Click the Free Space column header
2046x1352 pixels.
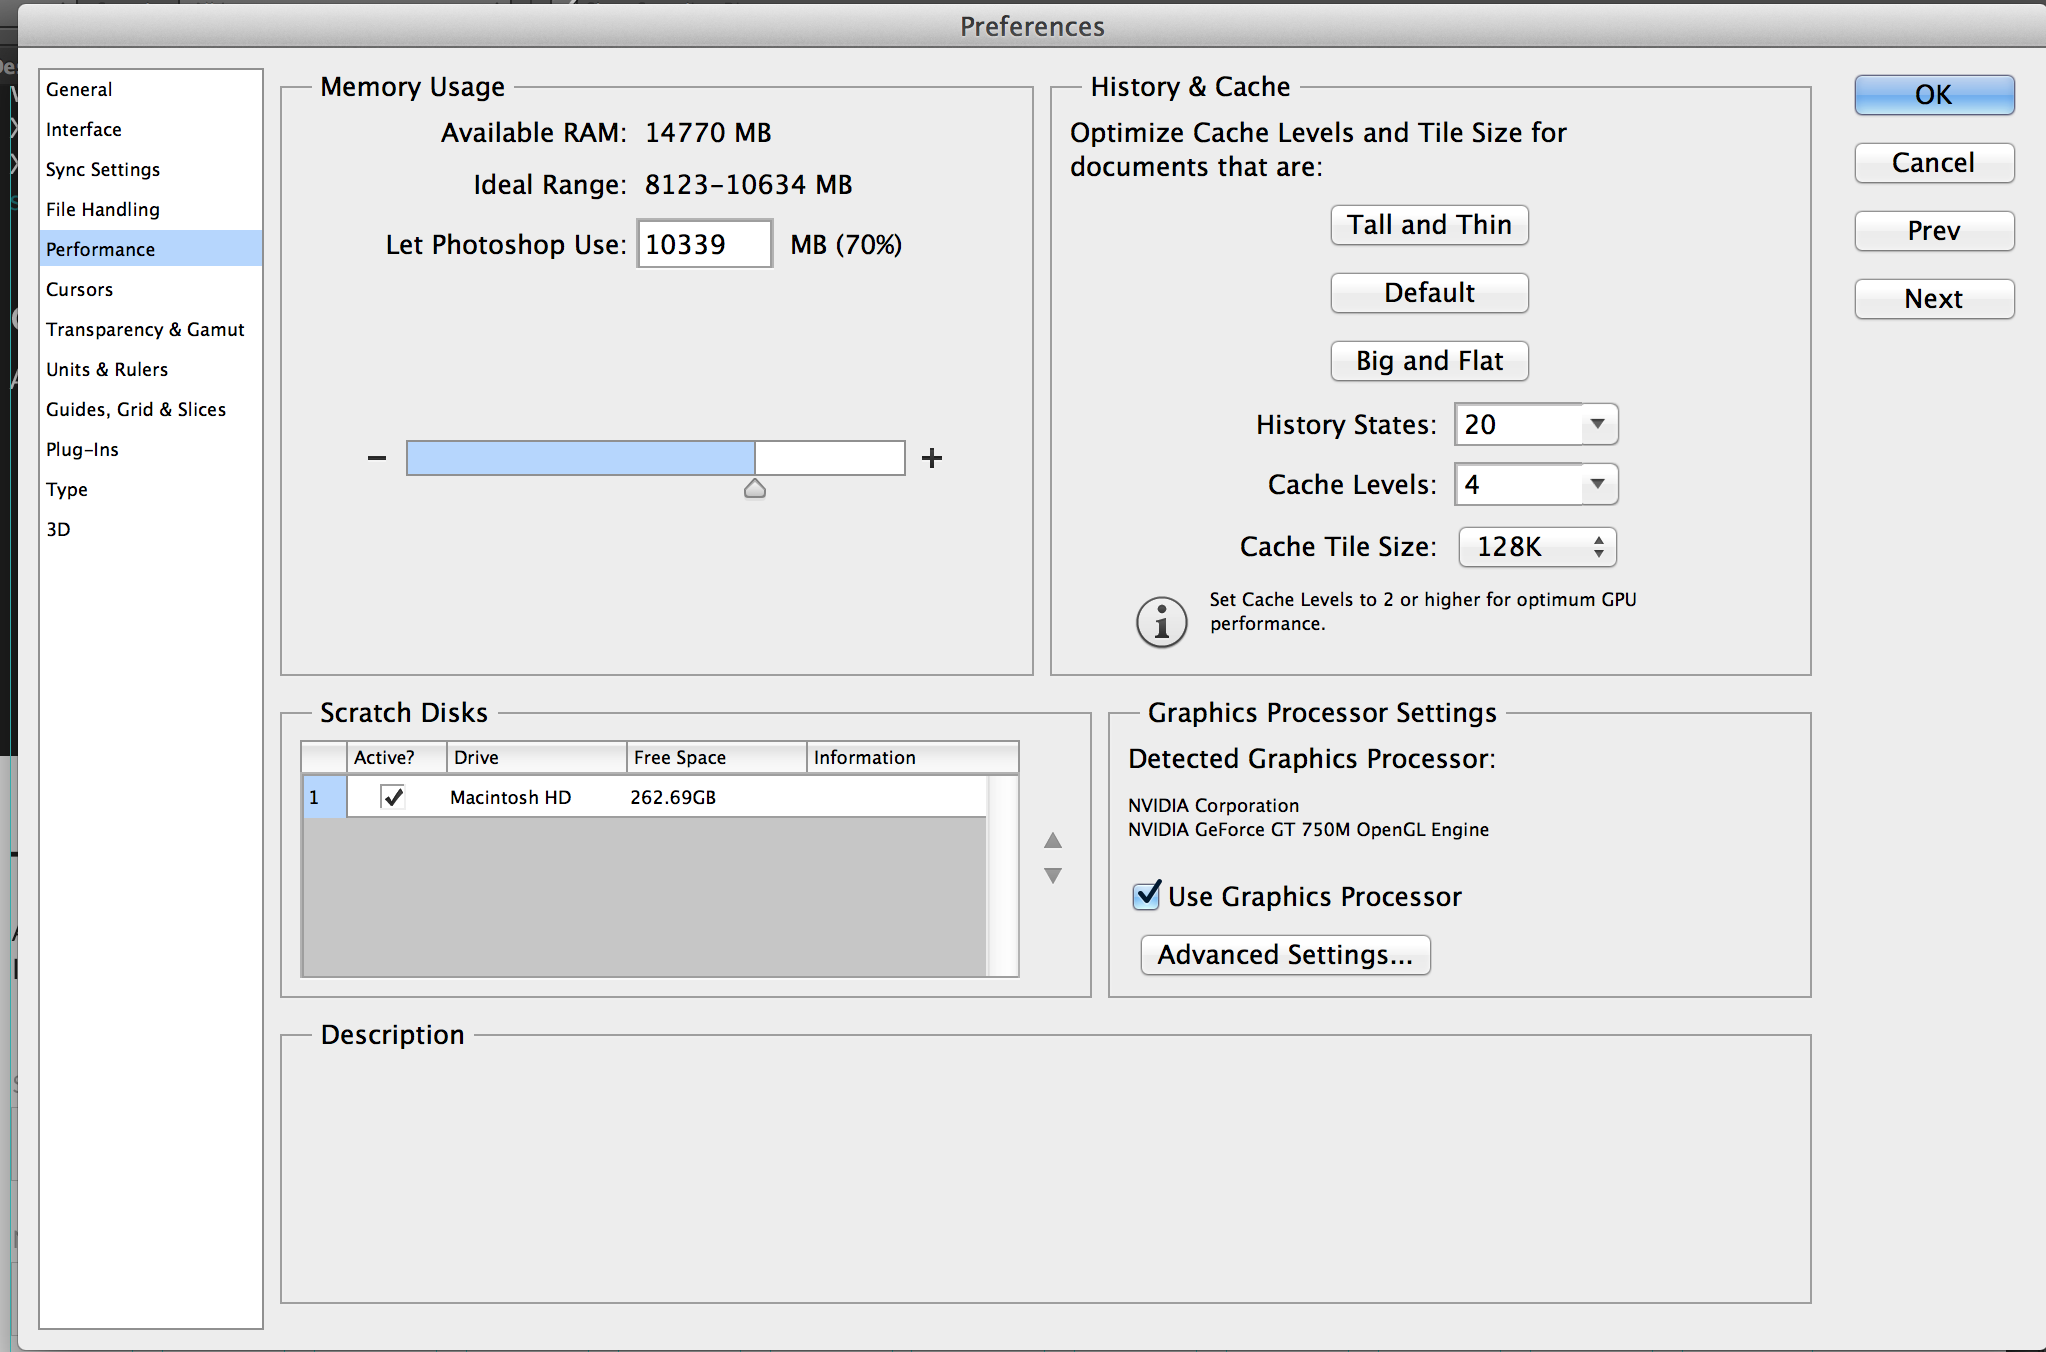(x=716, y=757)
